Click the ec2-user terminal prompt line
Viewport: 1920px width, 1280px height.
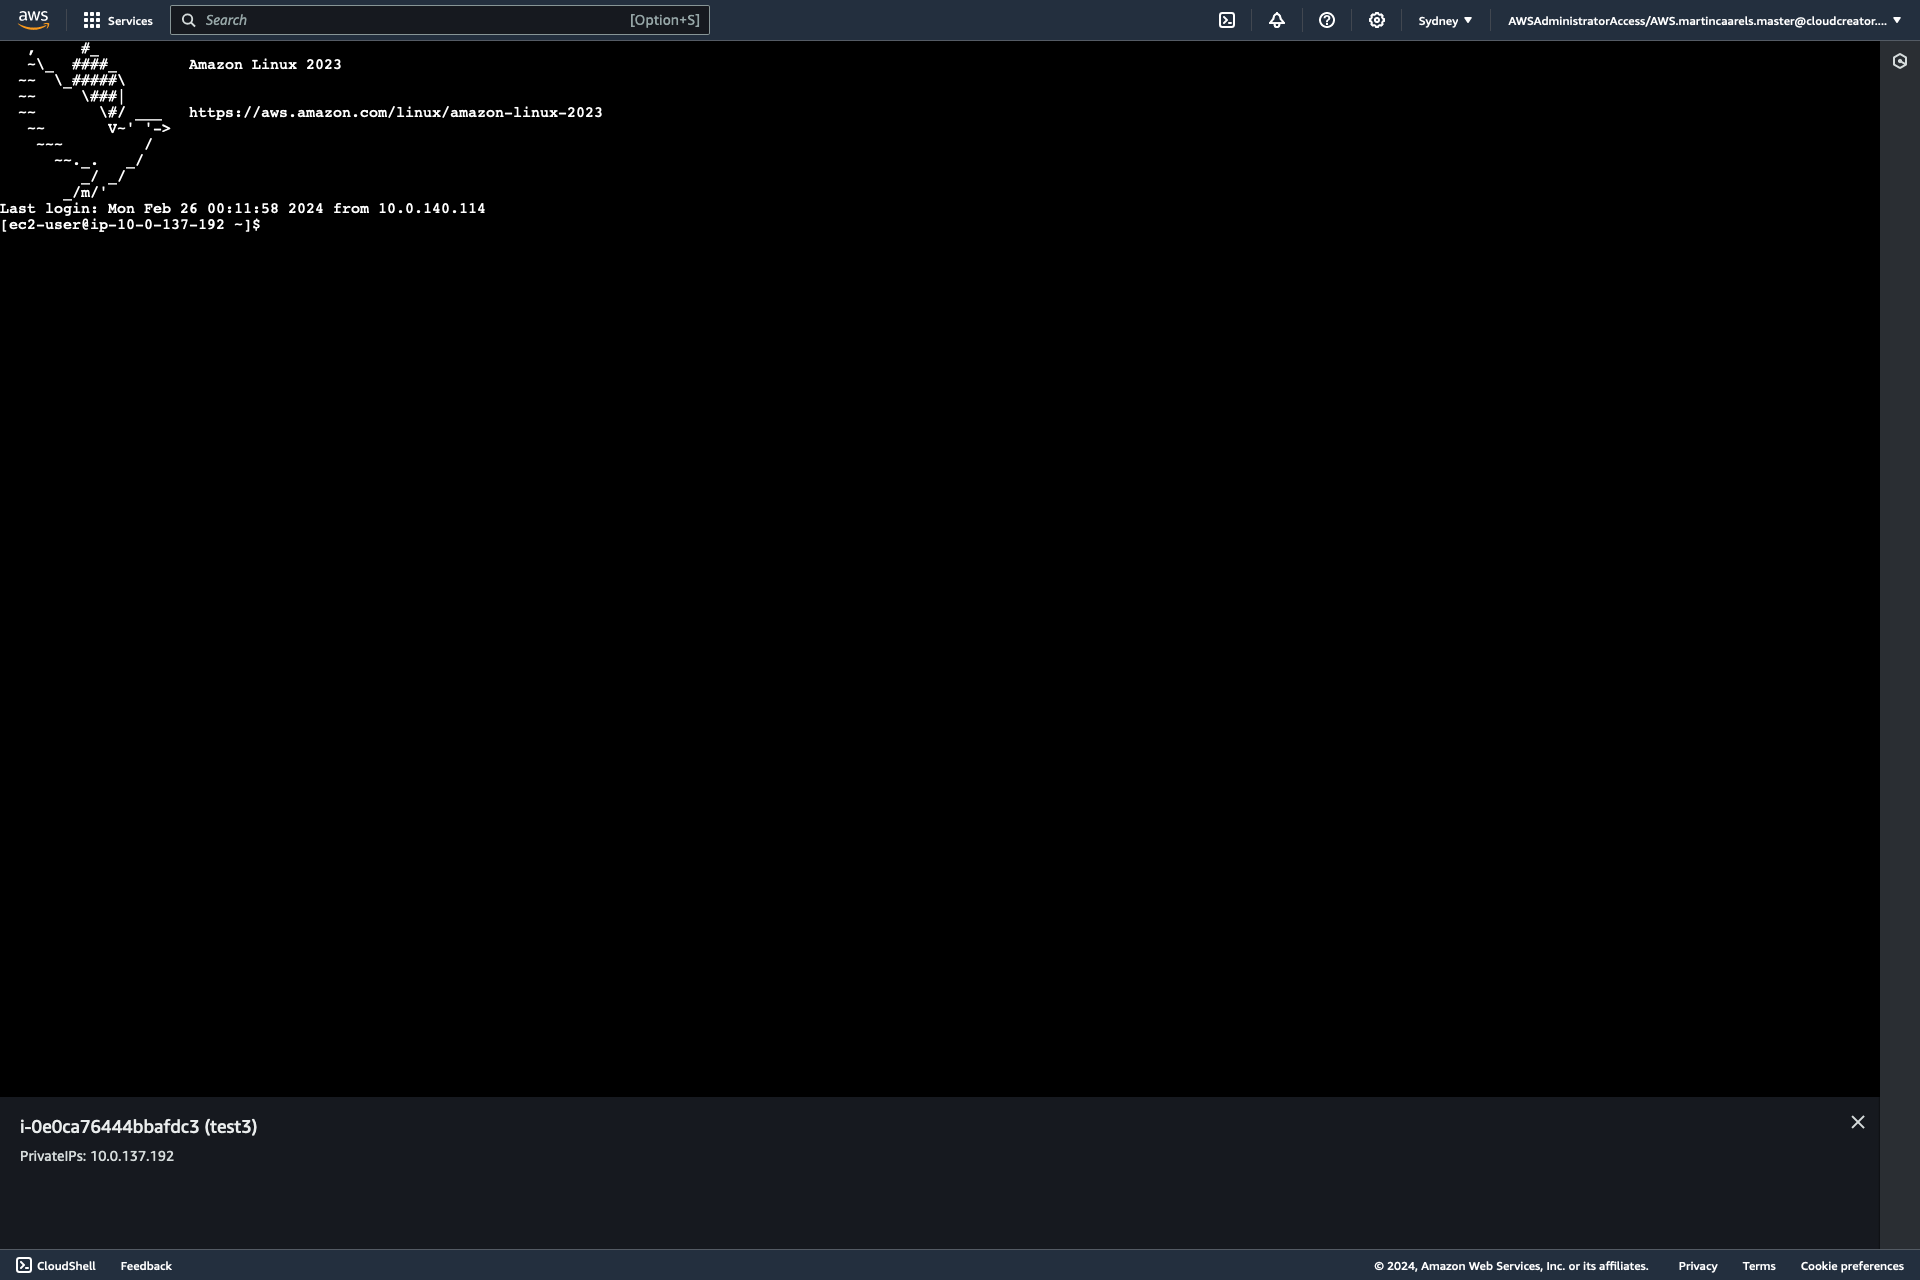tap(130, 225)
